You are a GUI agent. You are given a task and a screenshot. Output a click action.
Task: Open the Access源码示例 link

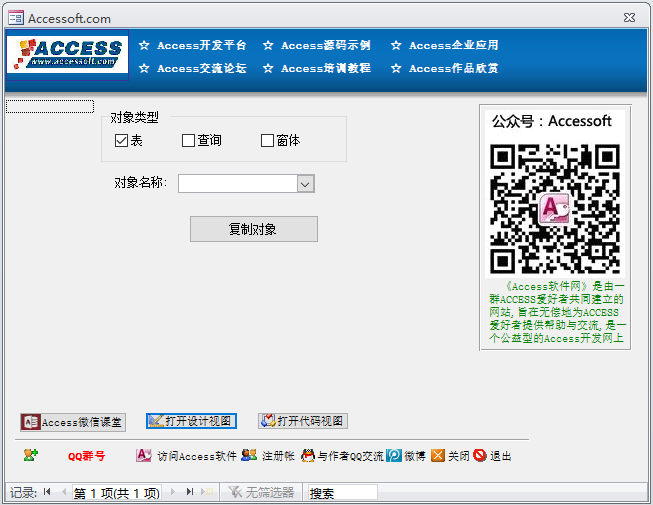coord(326,45)
